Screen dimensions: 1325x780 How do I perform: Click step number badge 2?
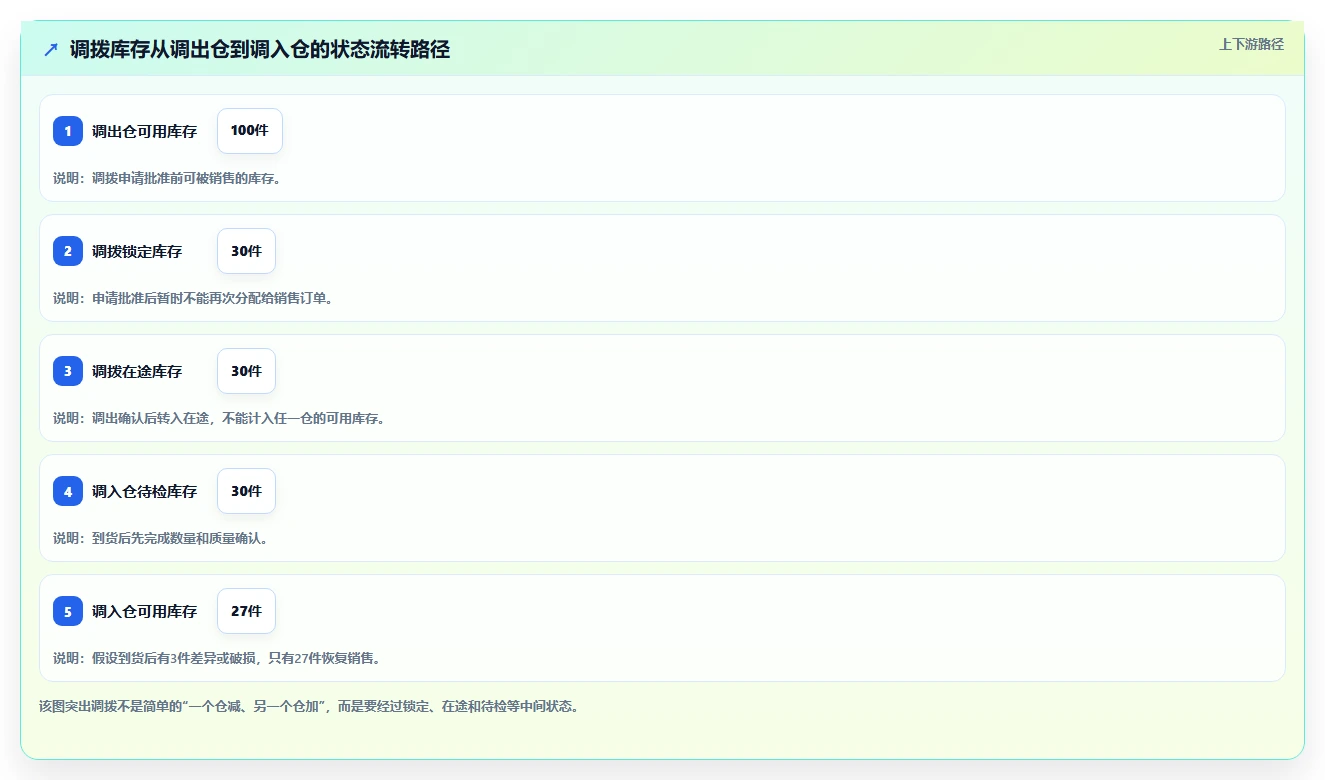[x=68, y=251]
